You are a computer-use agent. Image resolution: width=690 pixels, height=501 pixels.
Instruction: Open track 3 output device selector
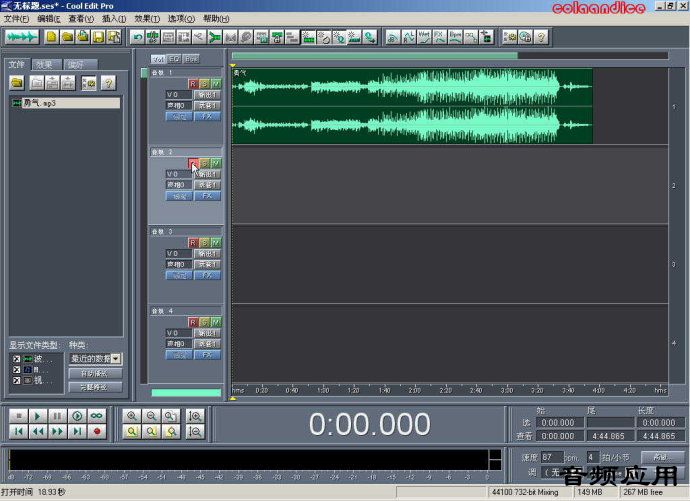click(207, 254)
